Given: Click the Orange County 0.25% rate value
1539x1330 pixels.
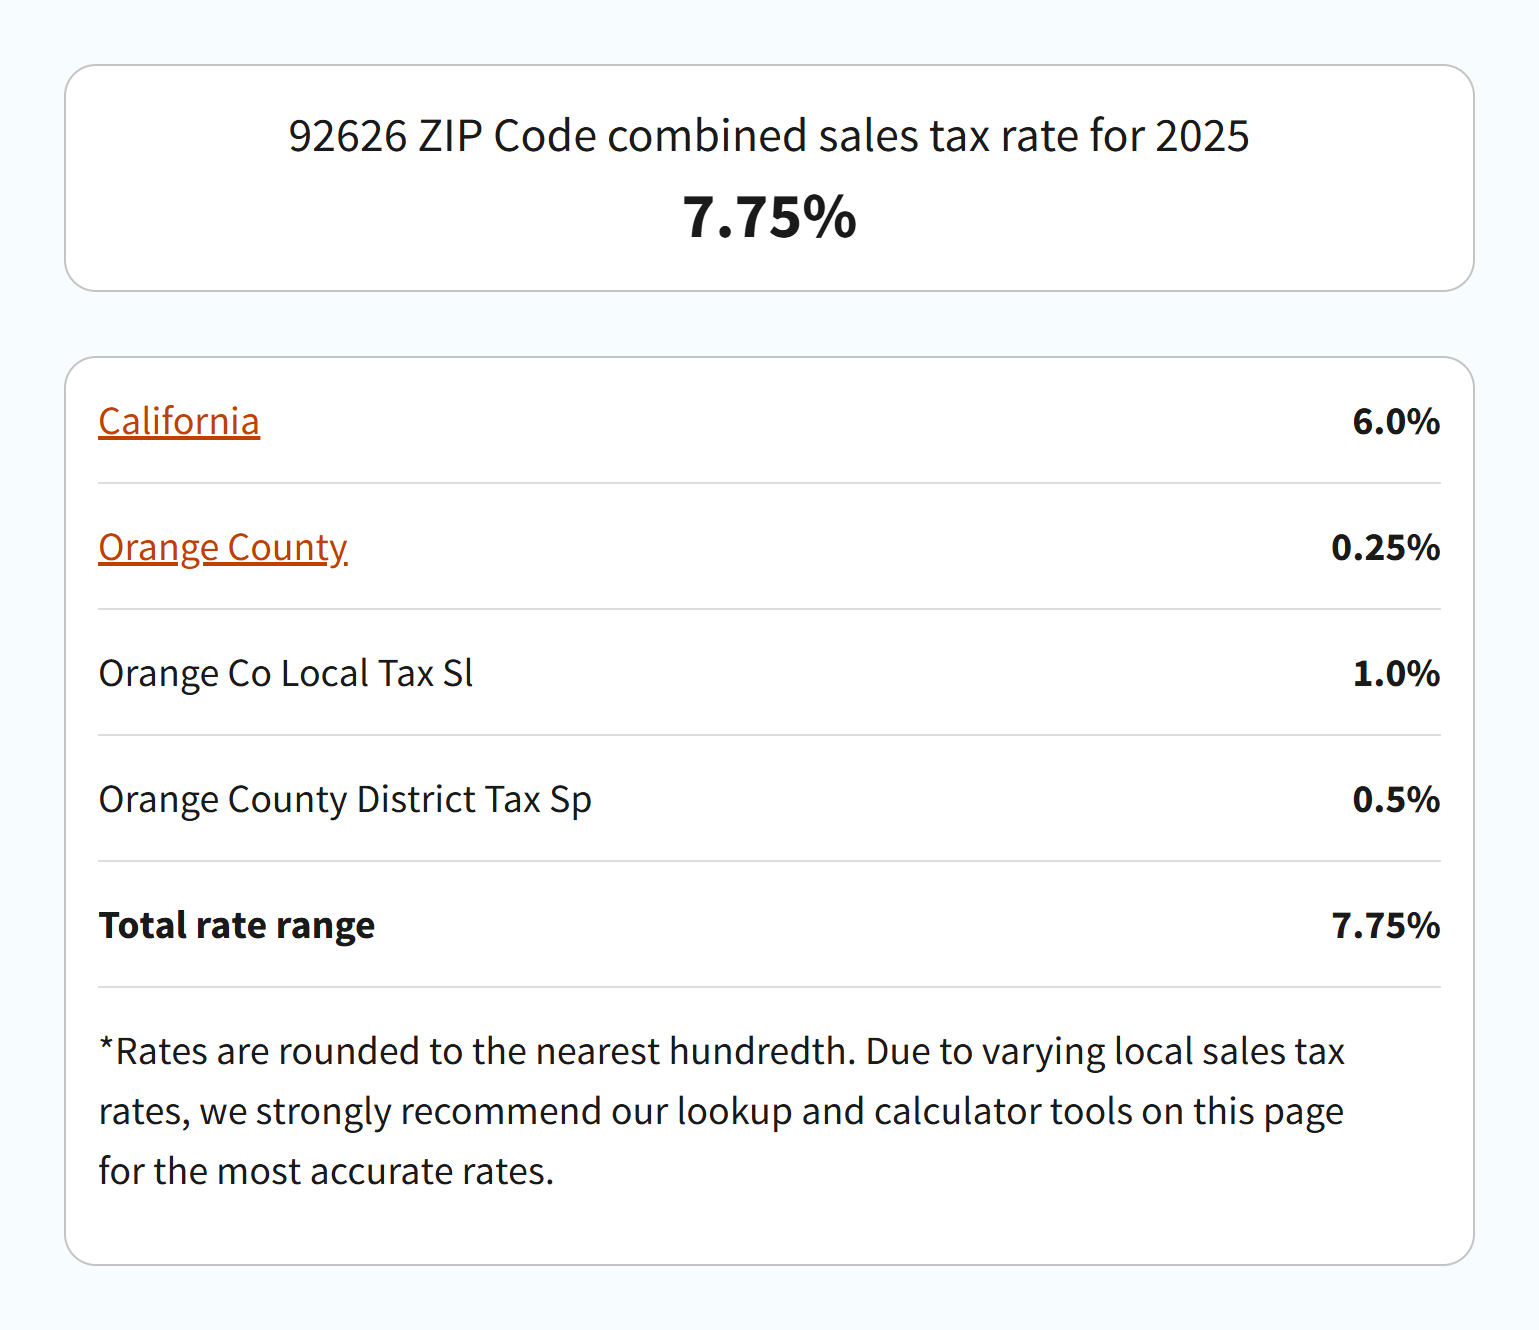Looking at the screenshot, I should pyautogui.click(x=1385, y=548).
